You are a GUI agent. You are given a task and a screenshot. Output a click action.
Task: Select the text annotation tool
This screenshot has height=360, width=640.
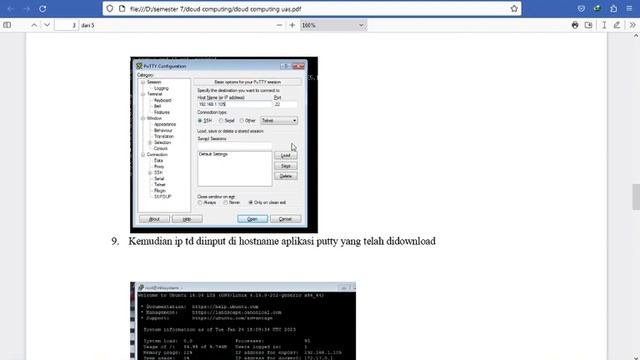tap(604, 25)
